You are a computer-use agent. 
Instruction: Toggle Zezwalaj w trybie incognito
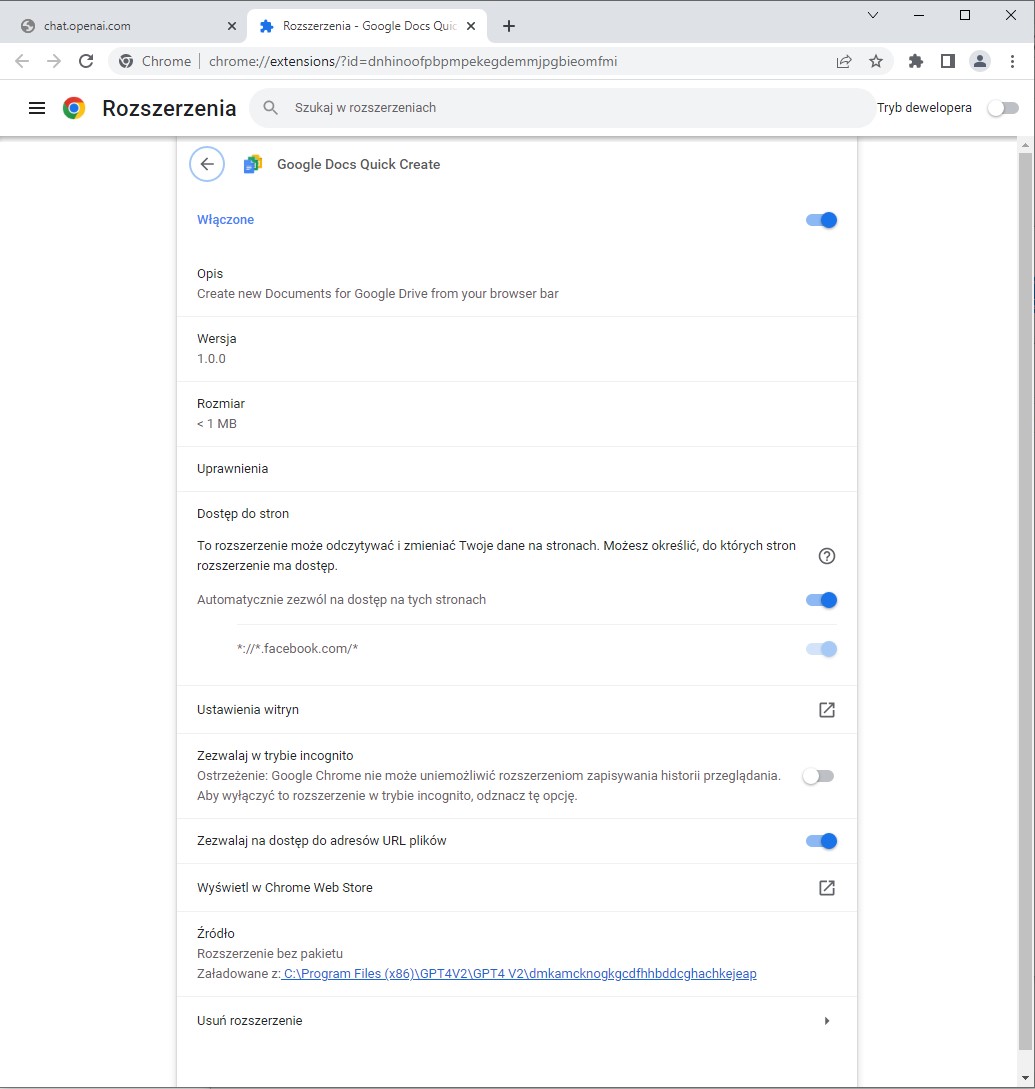818,776
